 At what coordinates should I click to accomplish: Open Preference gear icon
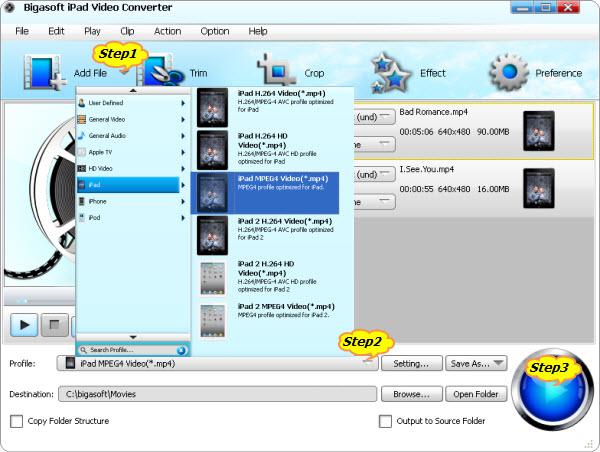tap(508, 72)
